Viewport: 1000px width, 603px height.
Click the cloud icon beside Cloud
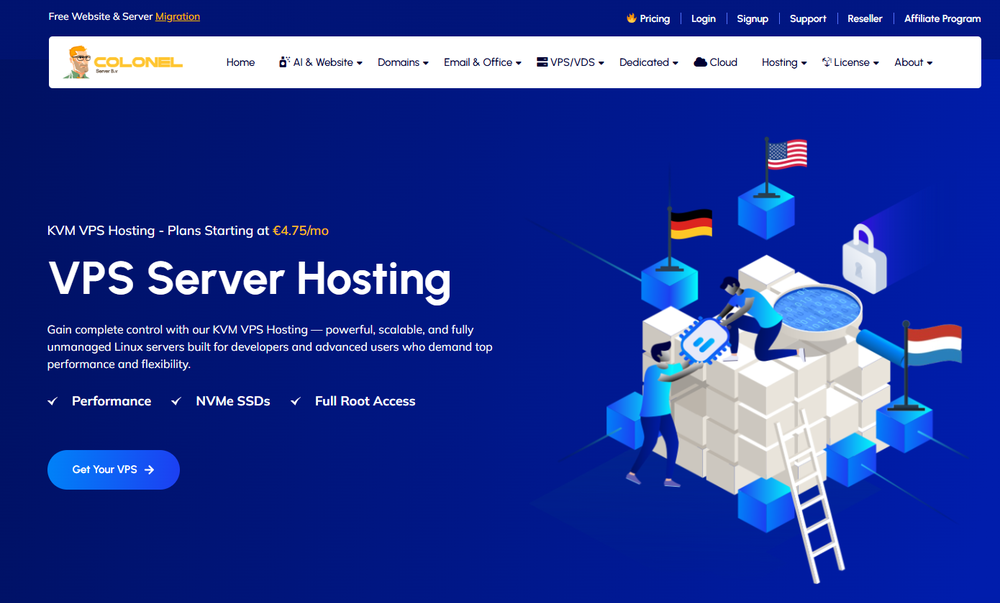point(701,61)
